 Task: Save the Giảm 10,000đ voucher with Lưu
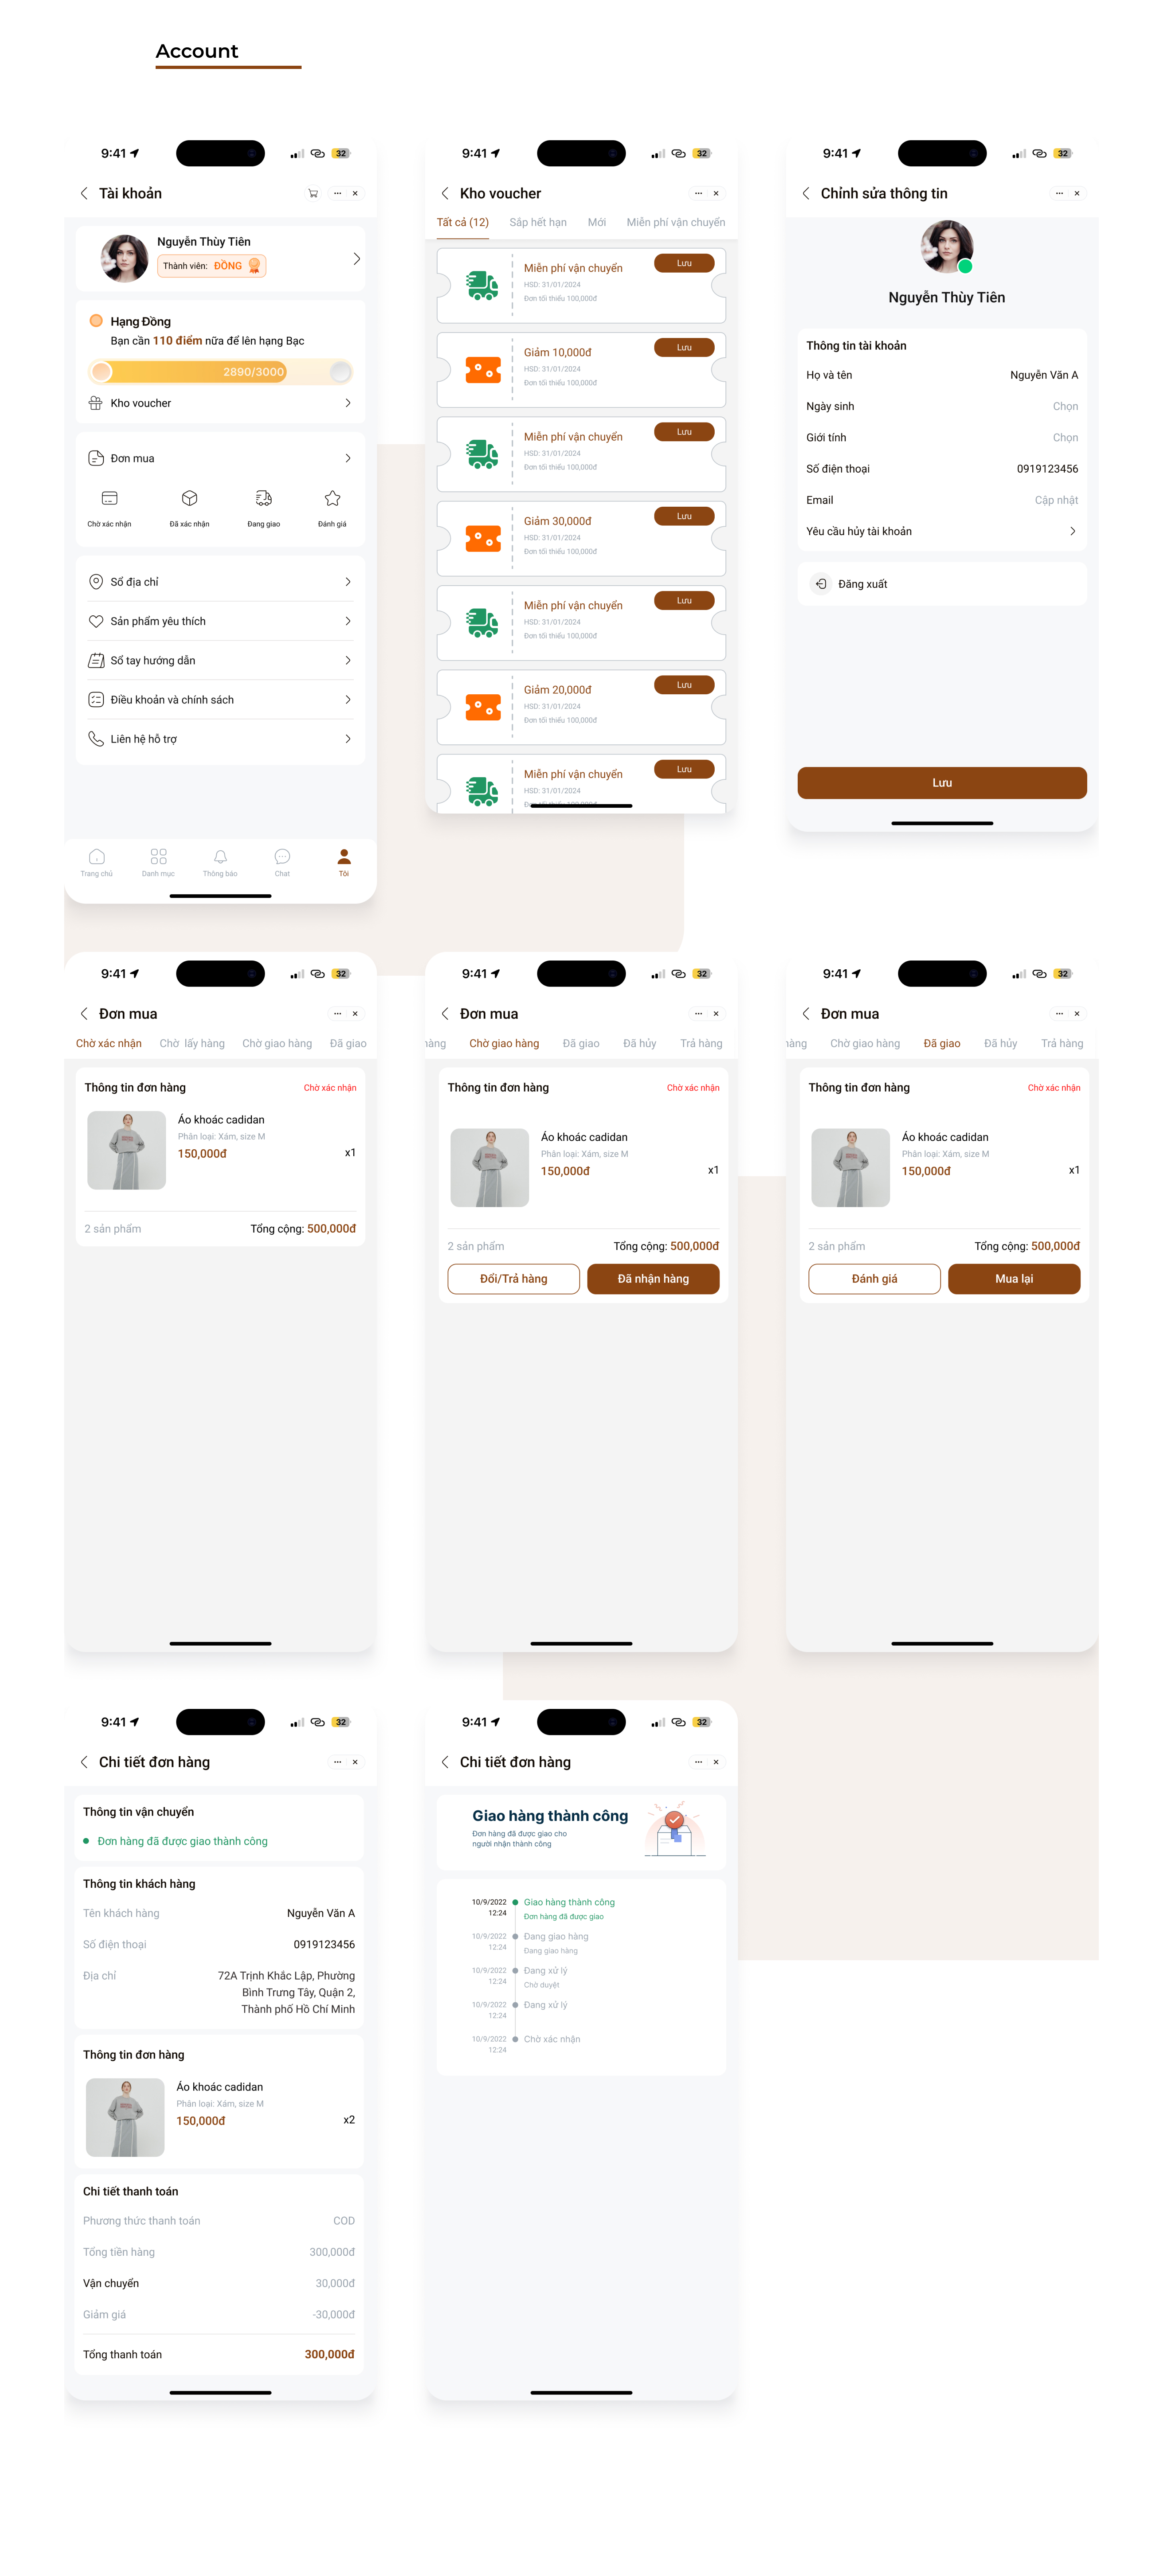[684, 347]
